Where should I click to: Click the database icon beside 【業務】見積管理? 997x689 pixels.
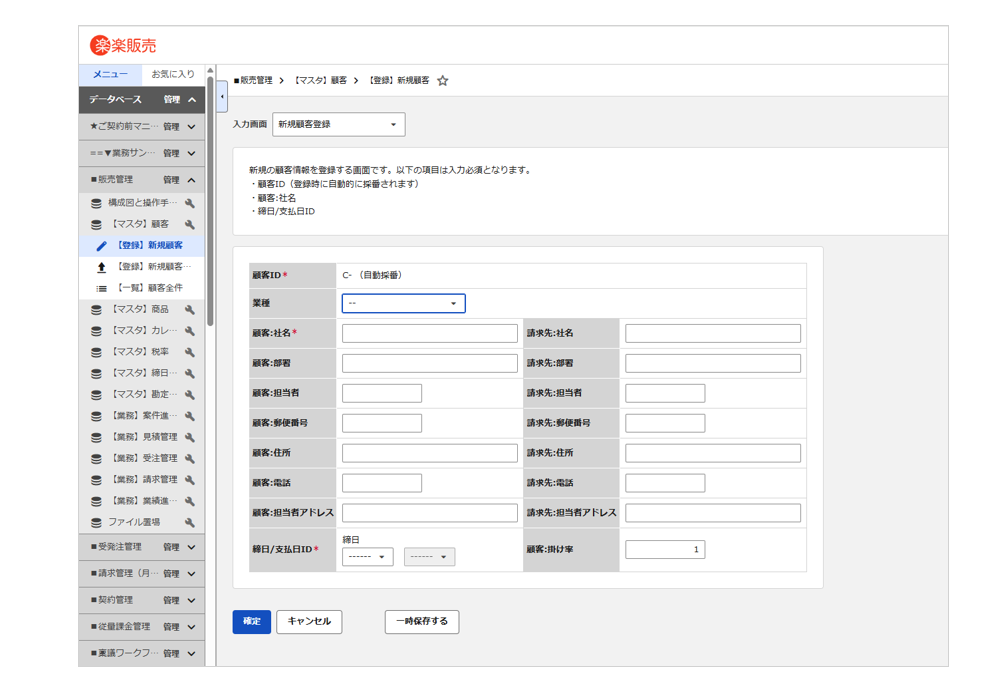point(97,438)
